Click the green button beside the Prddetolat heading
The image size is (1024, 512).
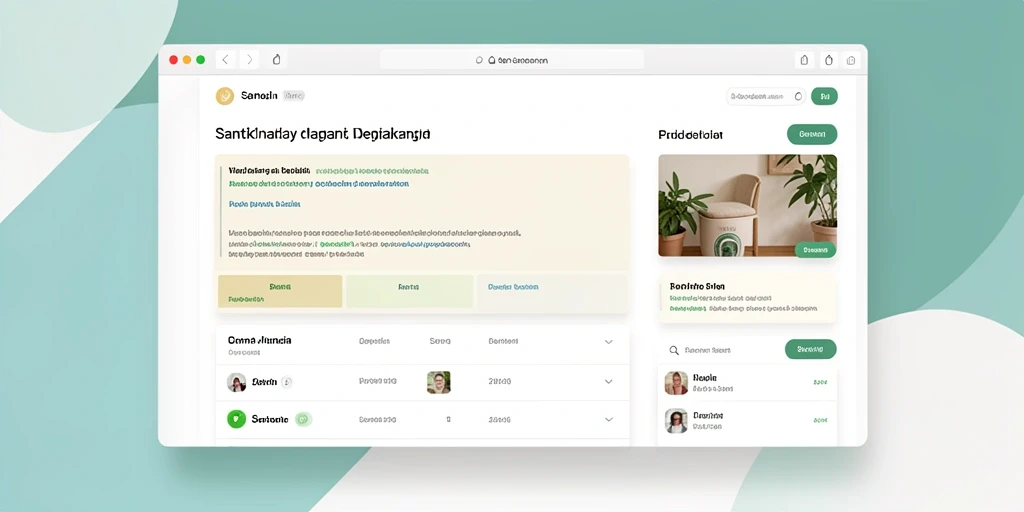point(812,135)
